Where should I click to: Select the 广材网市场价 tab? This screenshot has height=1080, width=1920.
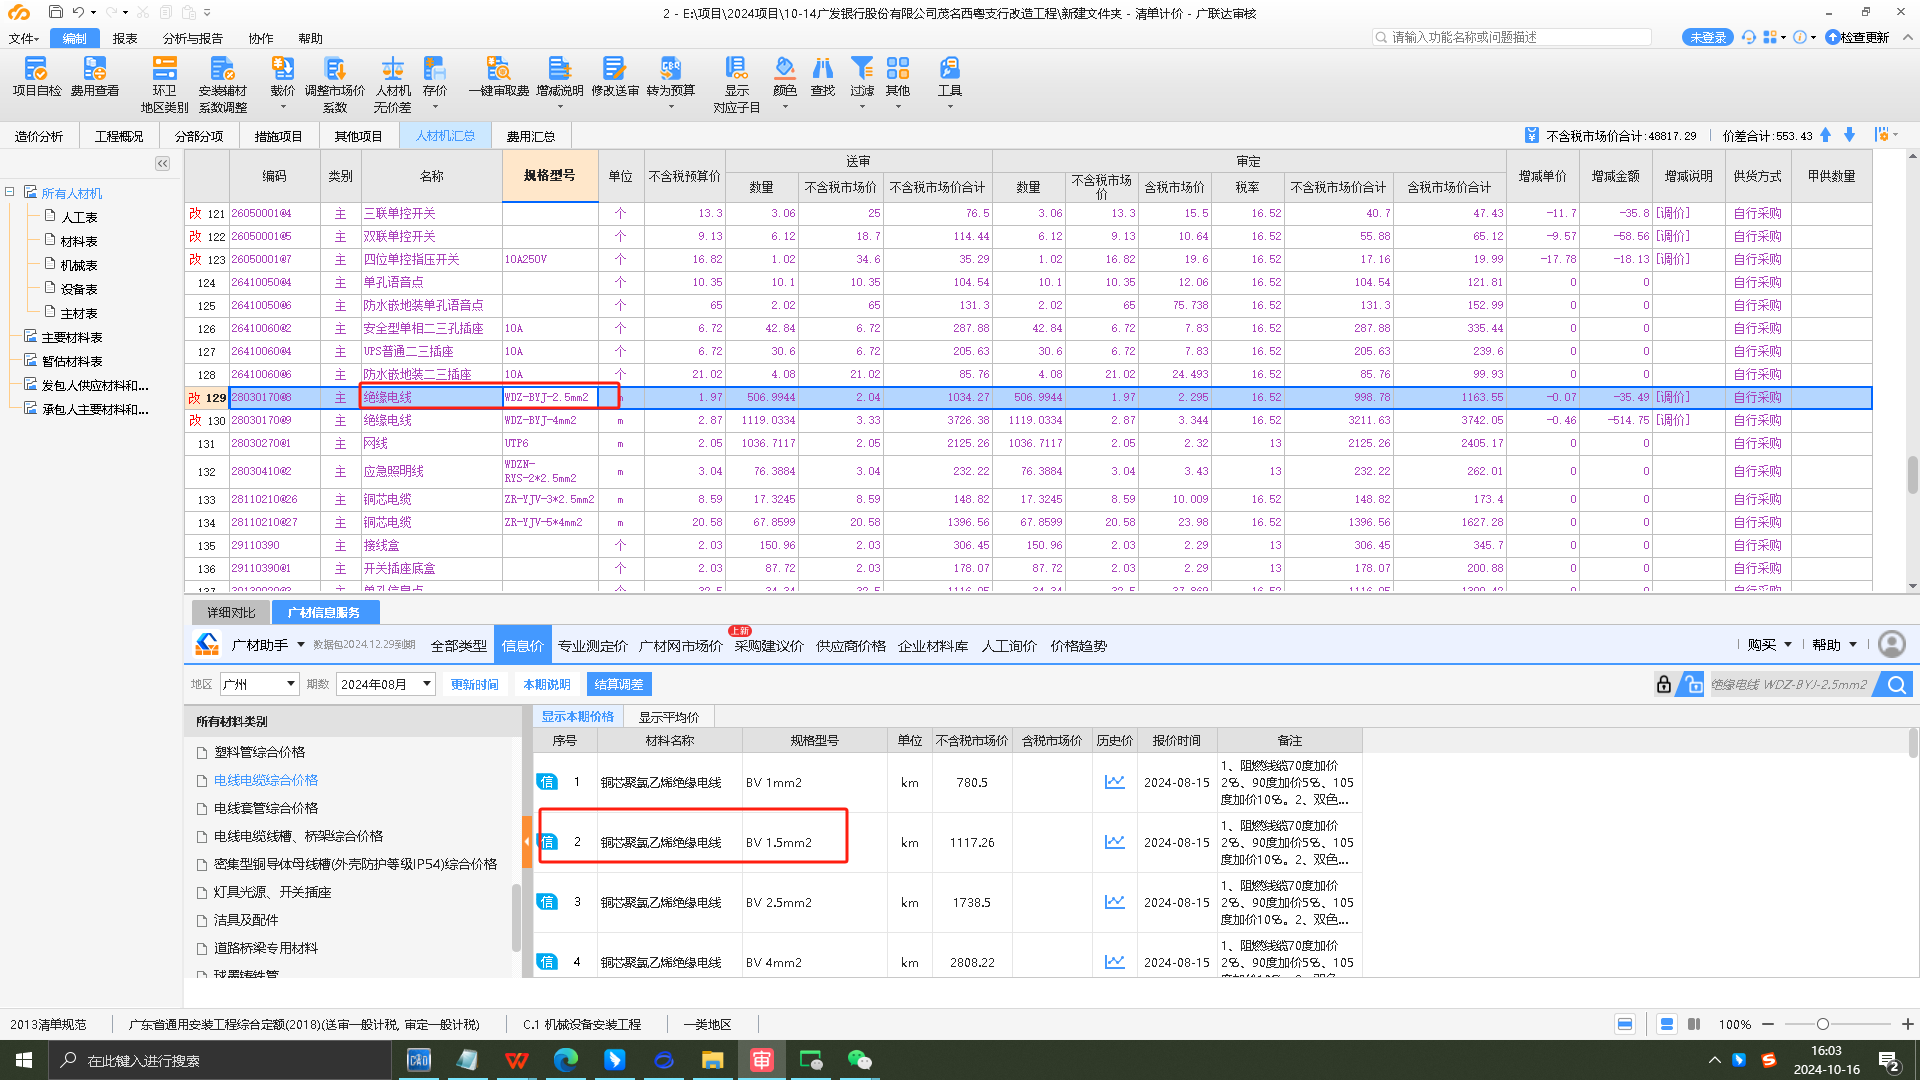point(680,646)
